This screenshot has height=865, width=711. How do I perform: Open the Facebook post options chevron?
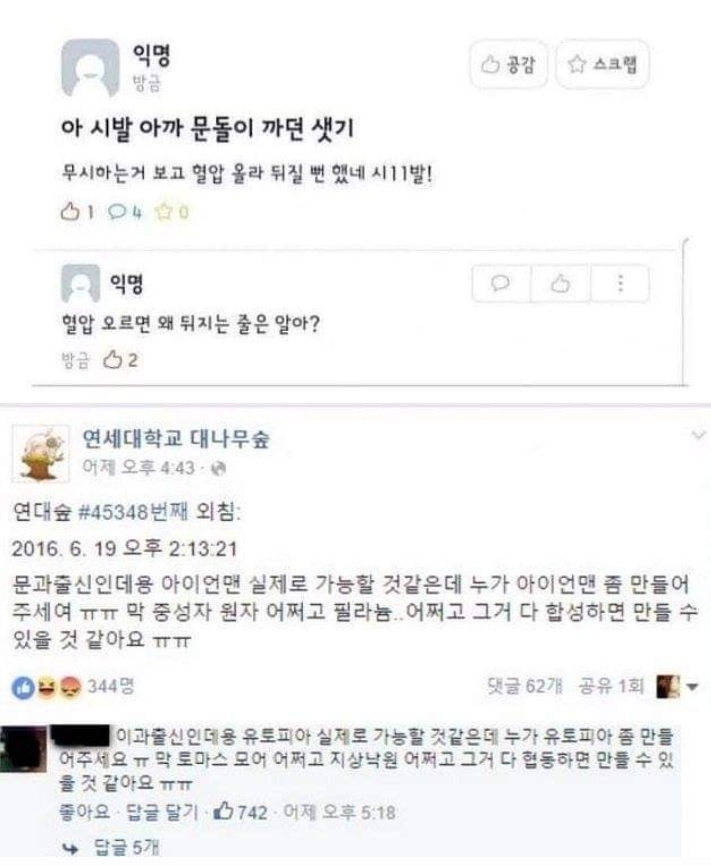[699, 436]
